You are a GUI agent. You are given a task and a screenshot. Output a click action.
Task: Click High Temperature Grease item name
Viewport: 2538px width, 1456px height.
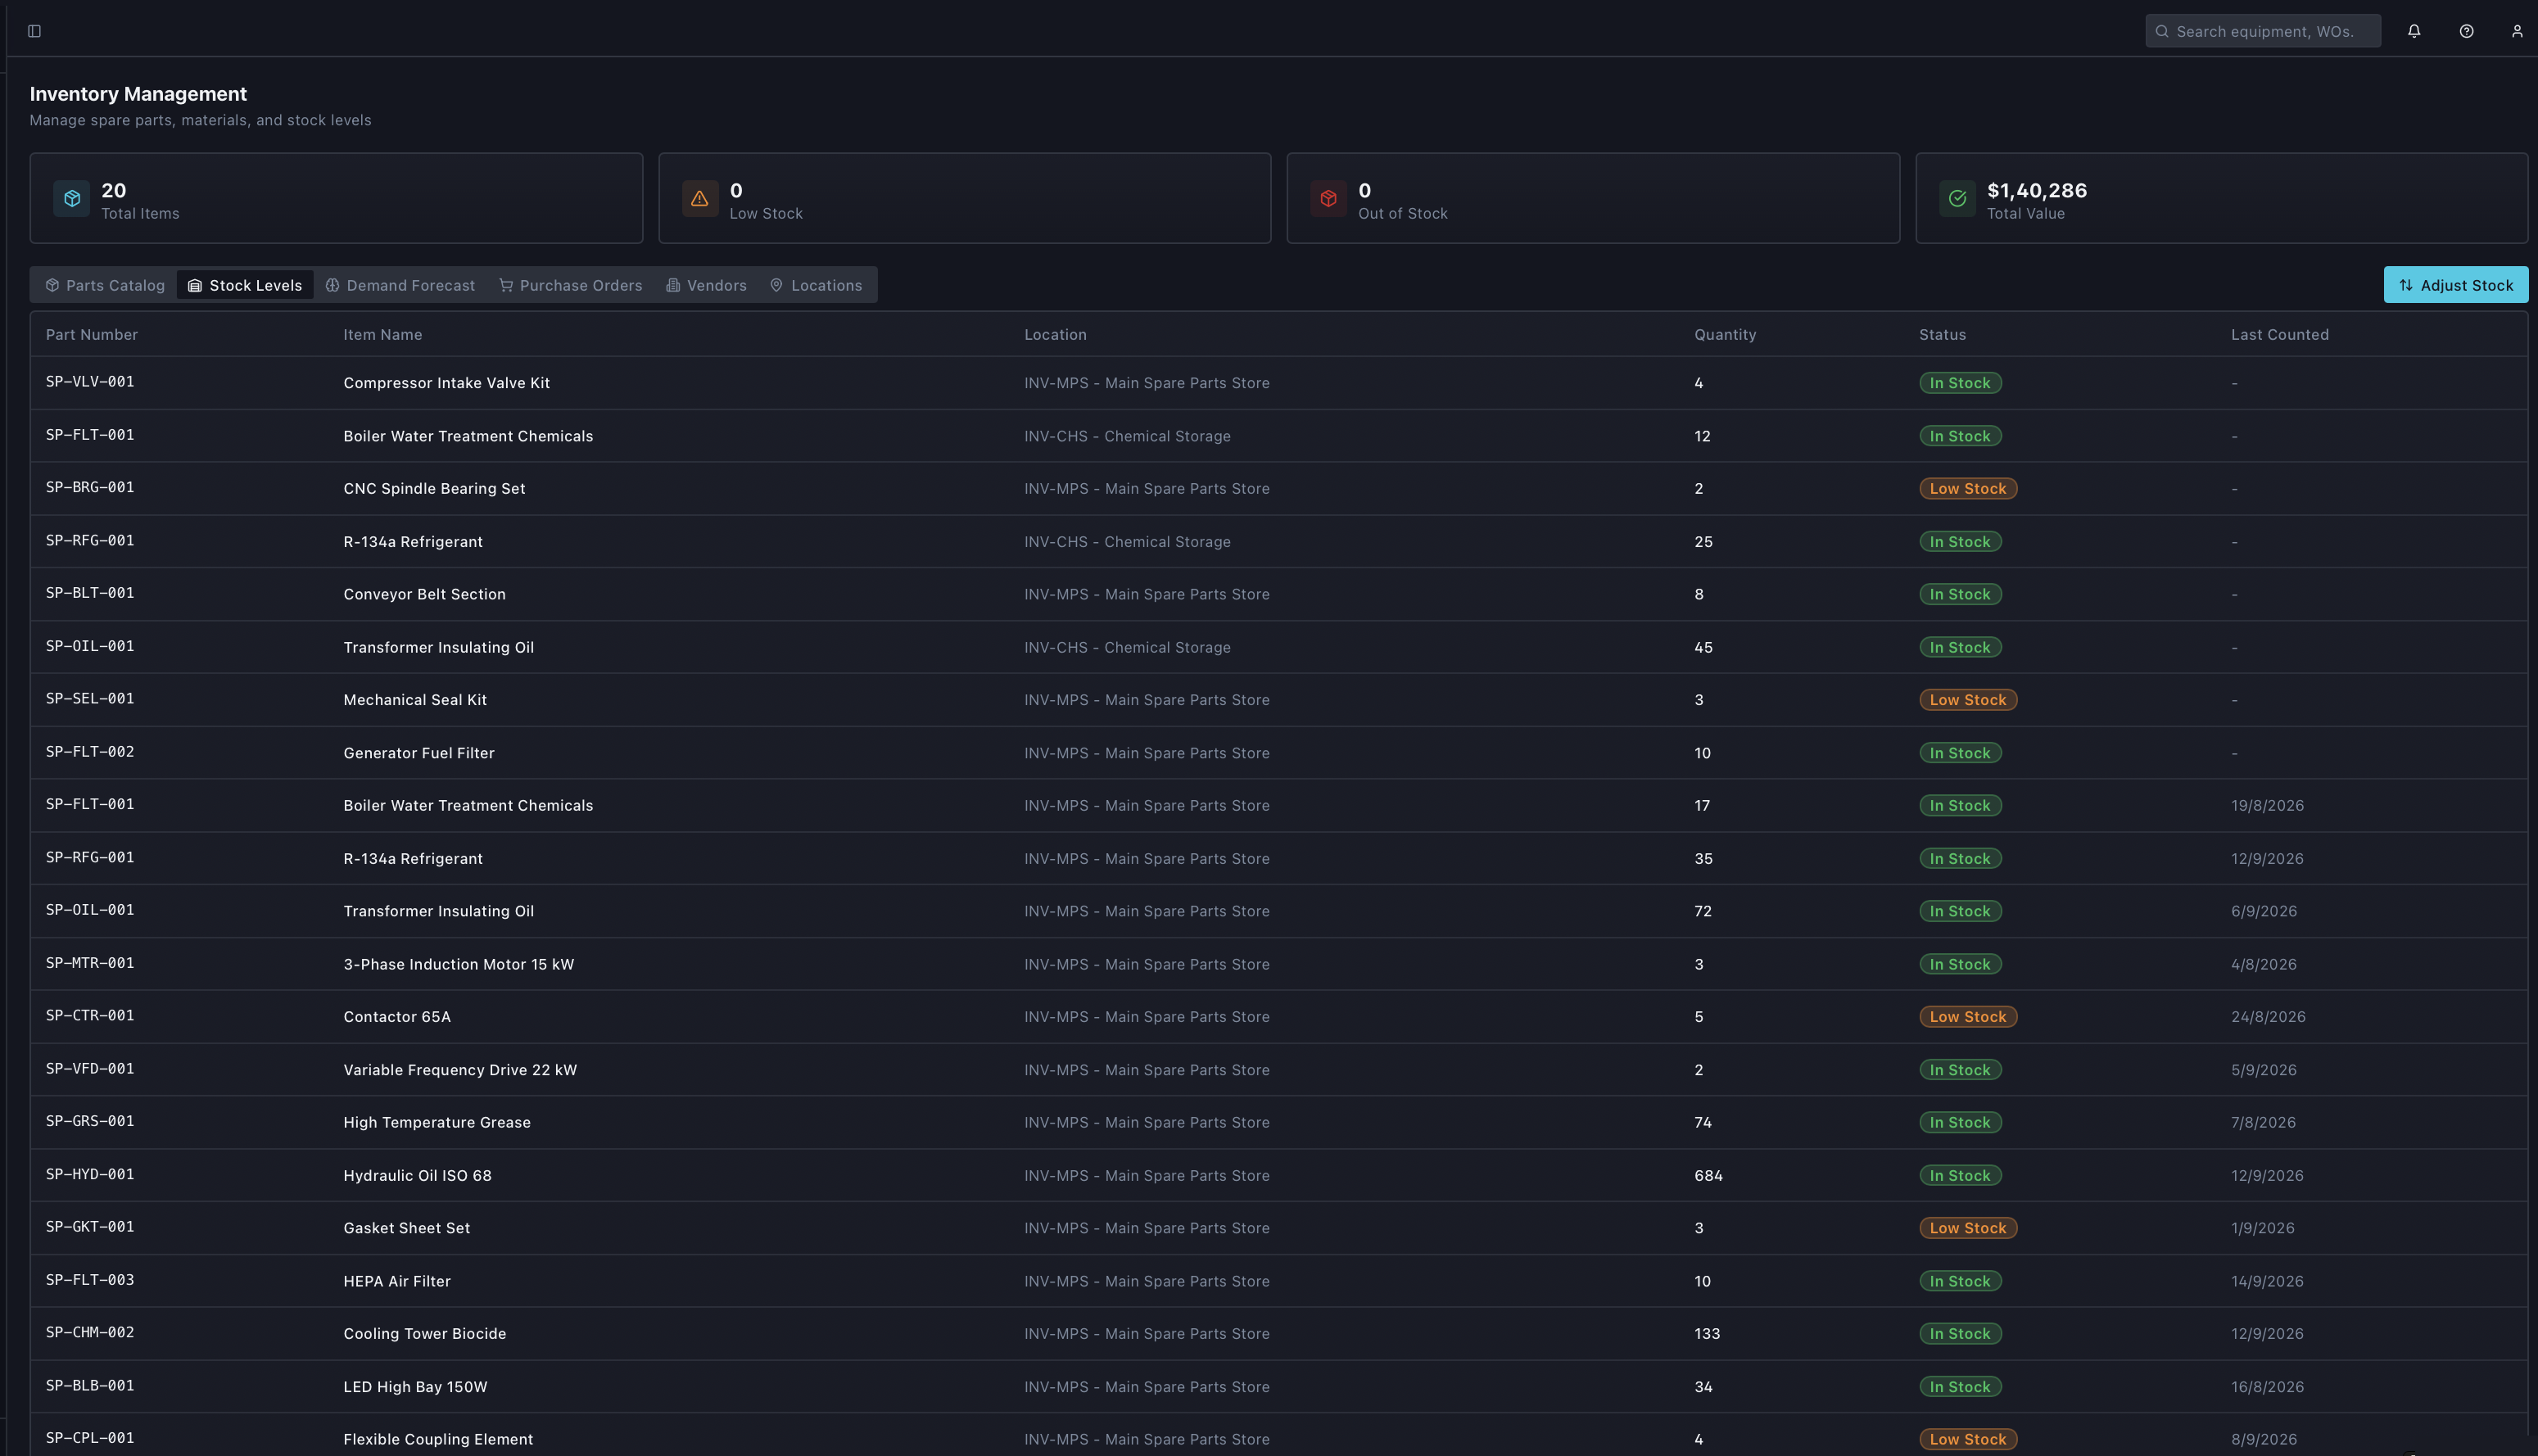coord(437,1122)
